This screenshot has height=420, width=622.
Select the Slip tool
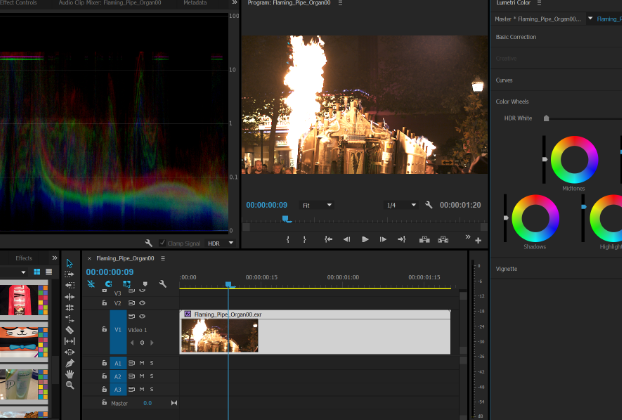[x=69, y=341]
